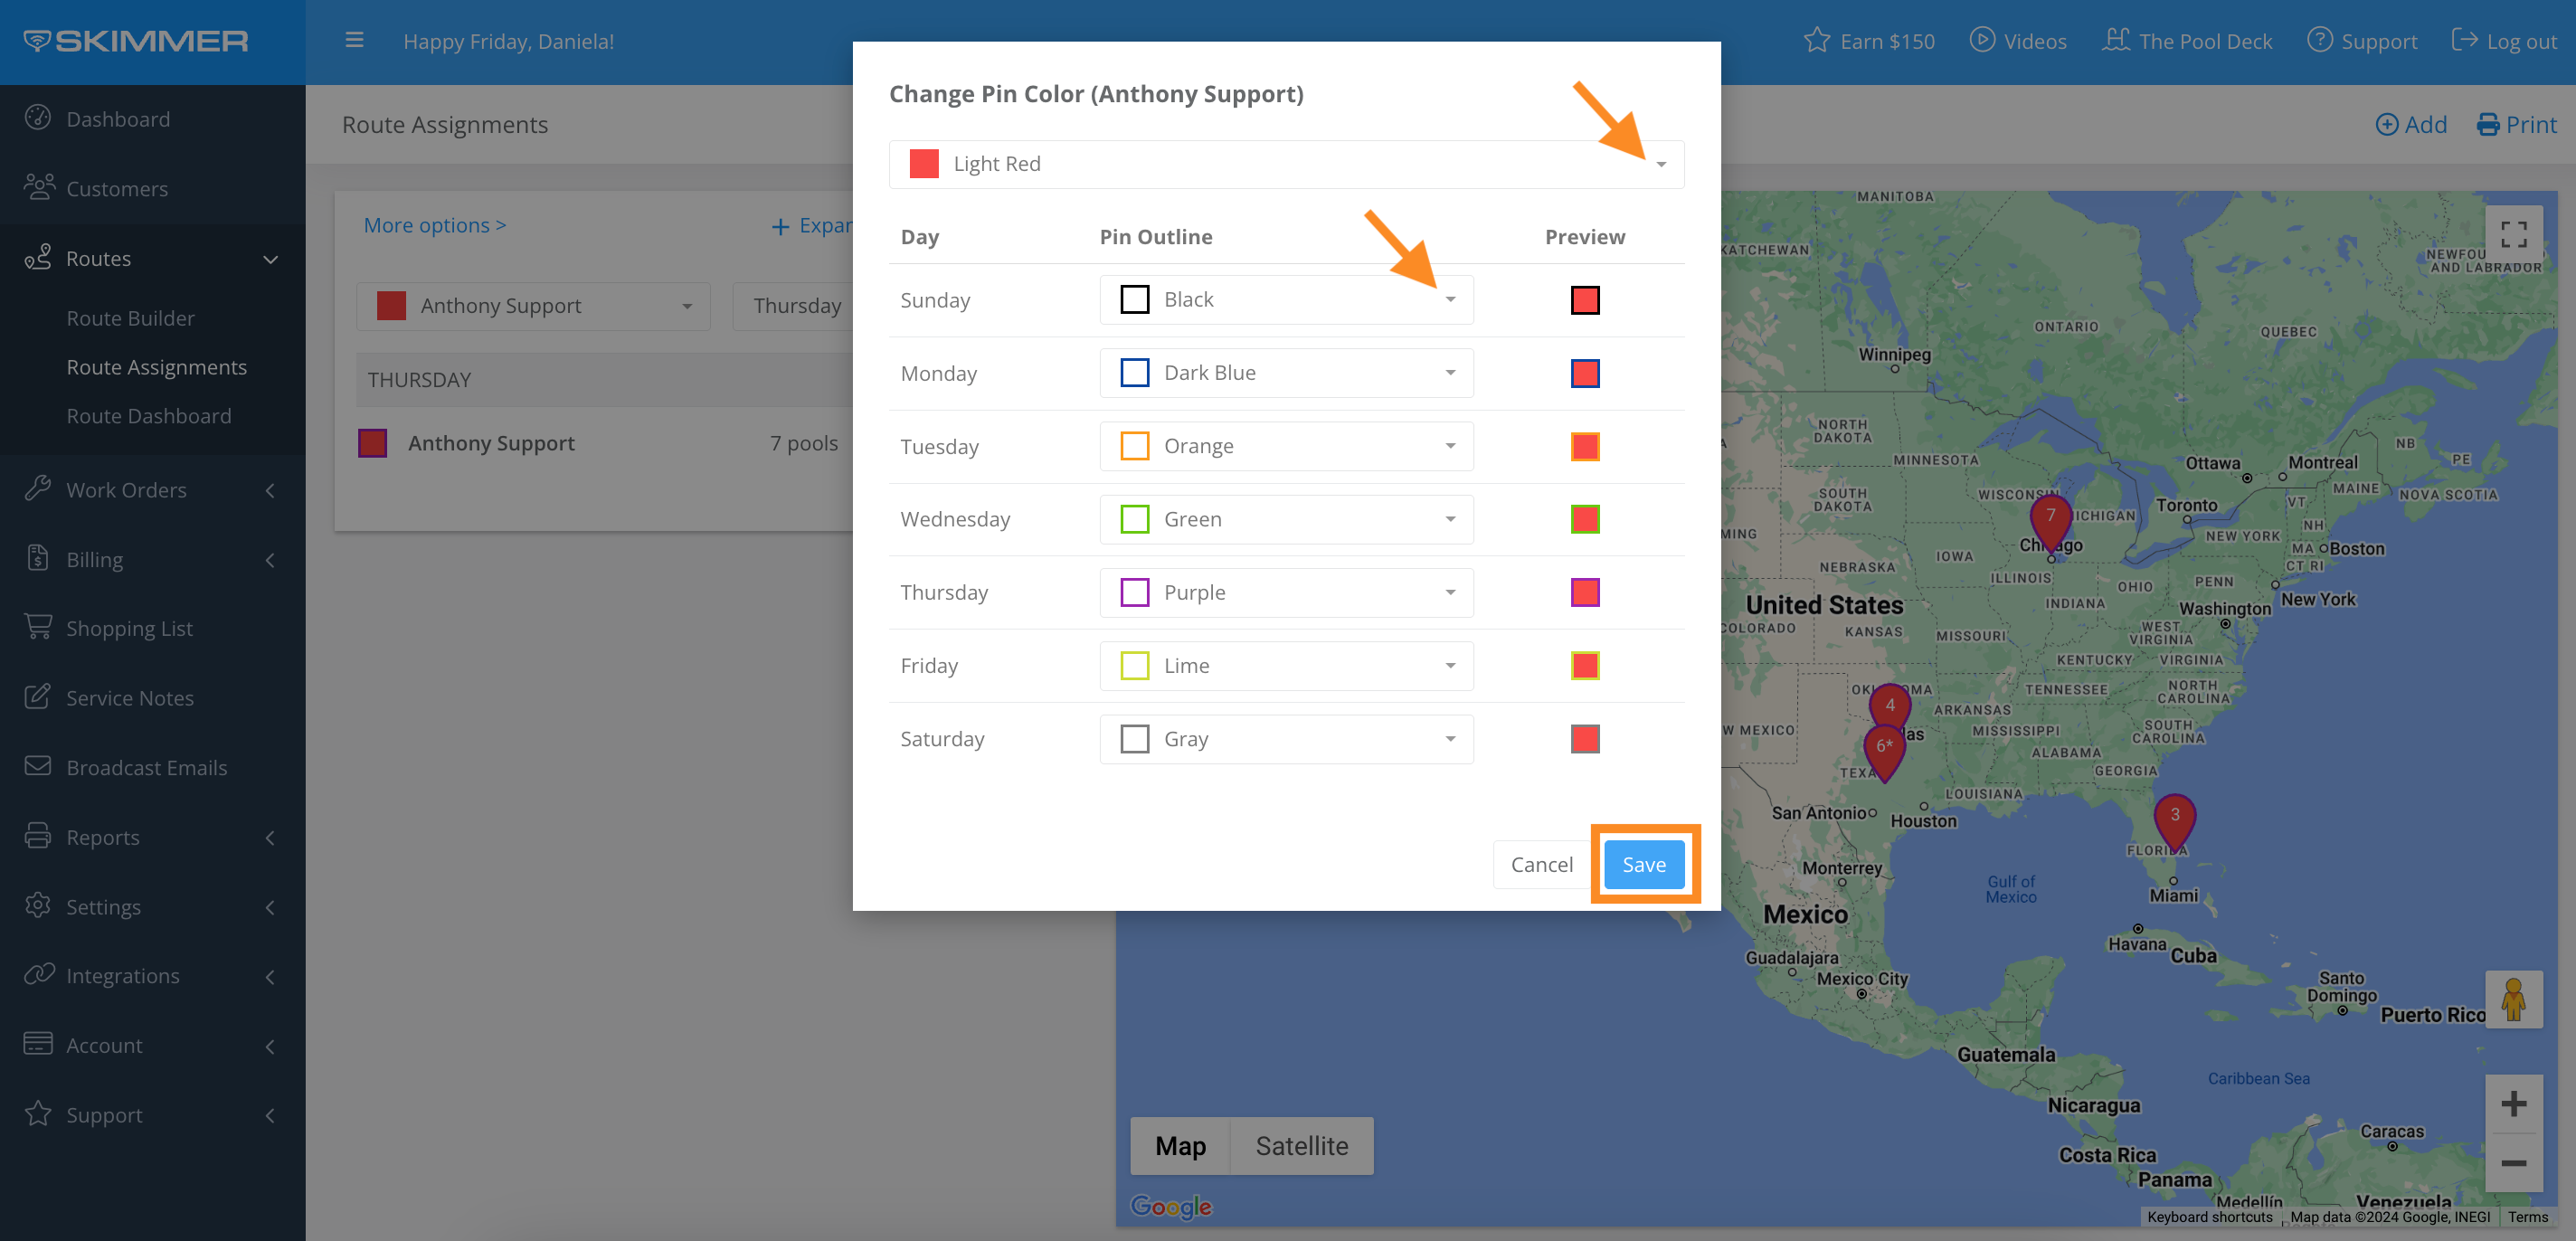Open Friday's Lime outline dropdown
Viewport: 2576px width, 1241px height.
click(x=1286, y=665)
